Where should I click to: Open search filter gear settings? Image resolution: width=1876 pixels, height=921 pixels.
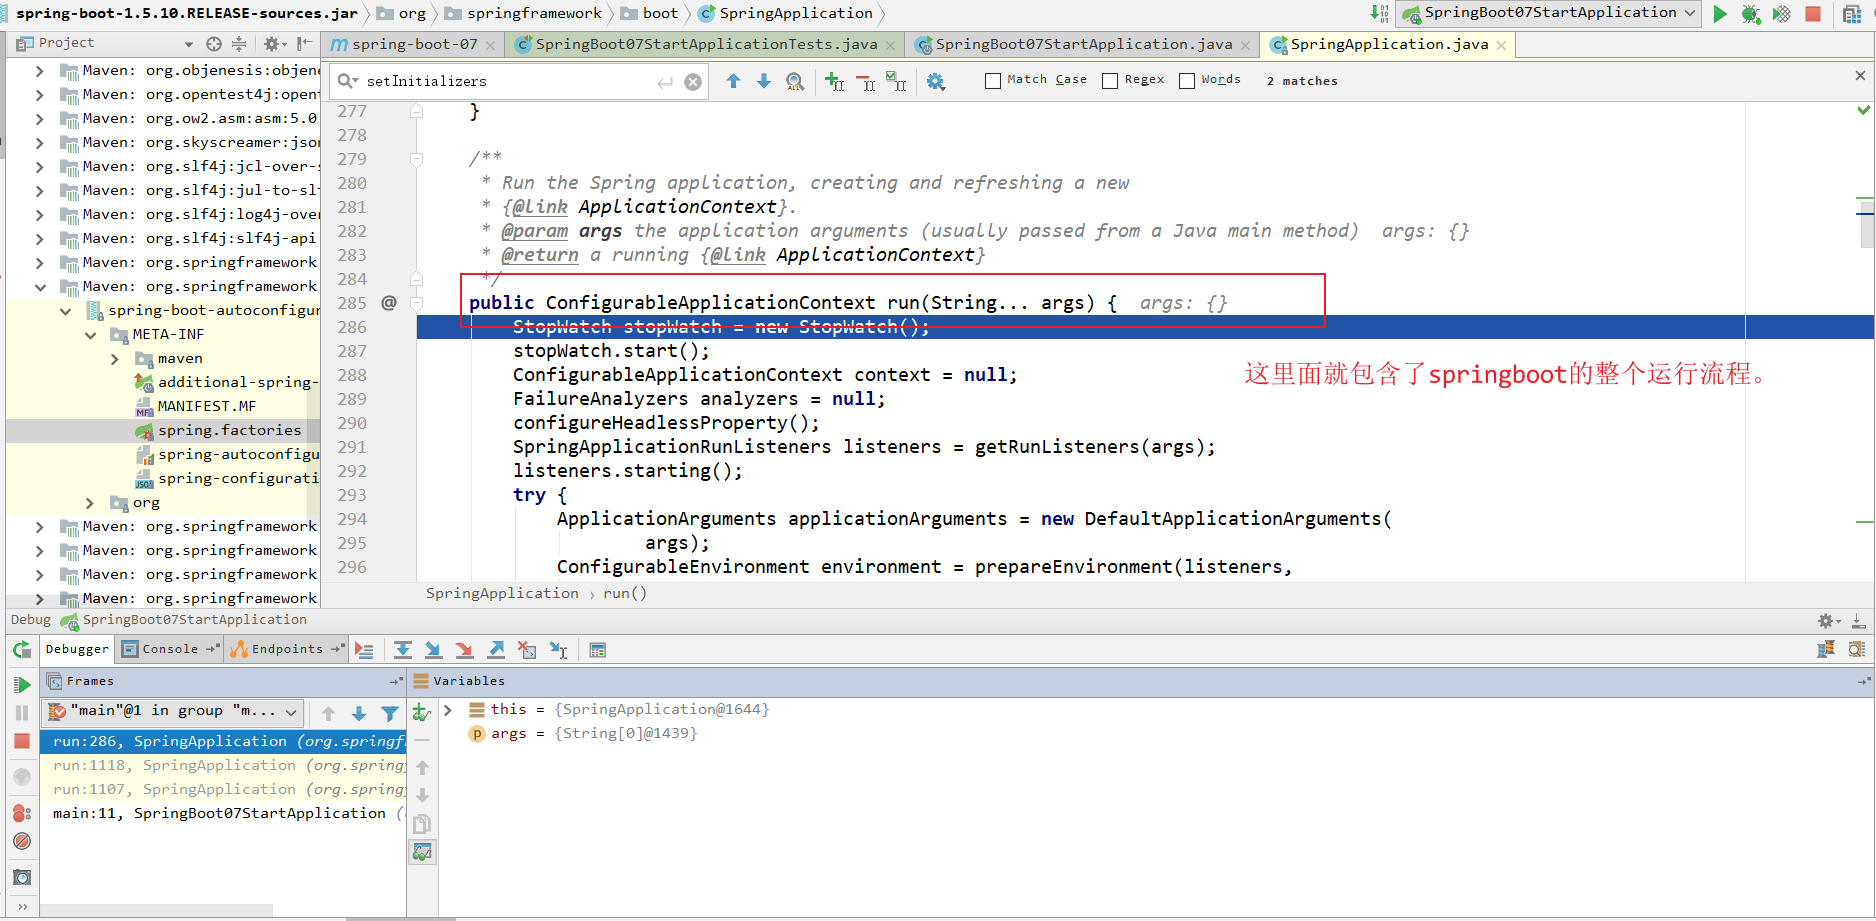[x=936, y=82]
